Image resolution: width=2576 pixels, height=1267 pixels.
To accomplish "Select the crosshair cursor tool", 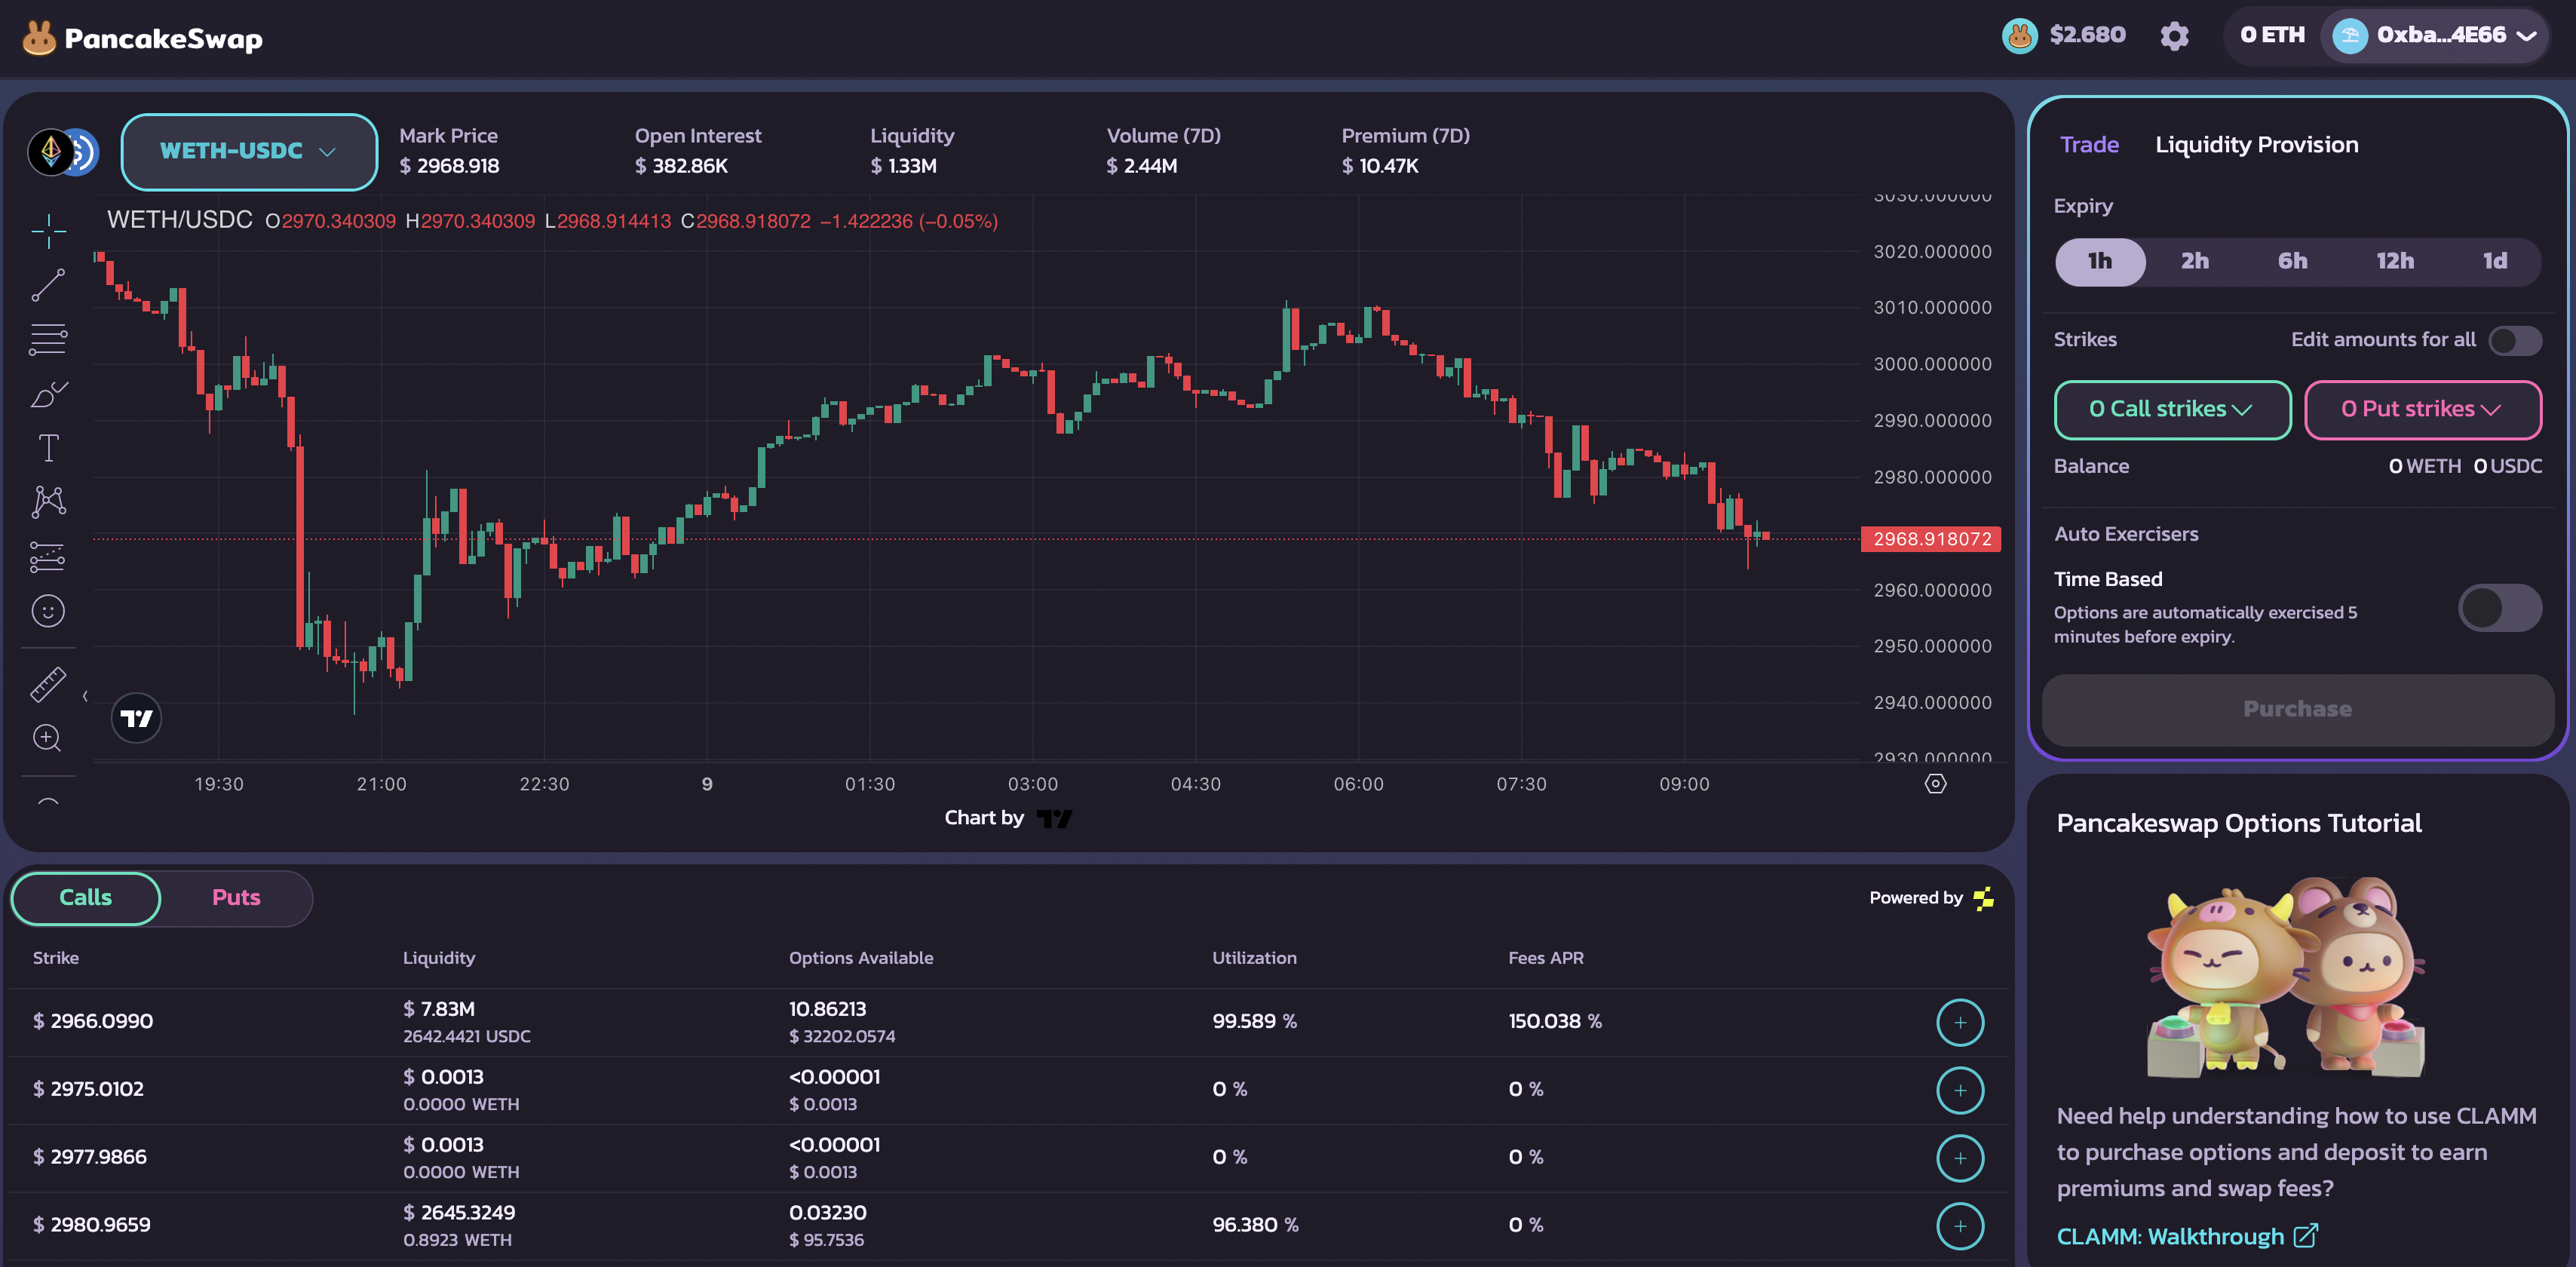I will pos(48,231).
